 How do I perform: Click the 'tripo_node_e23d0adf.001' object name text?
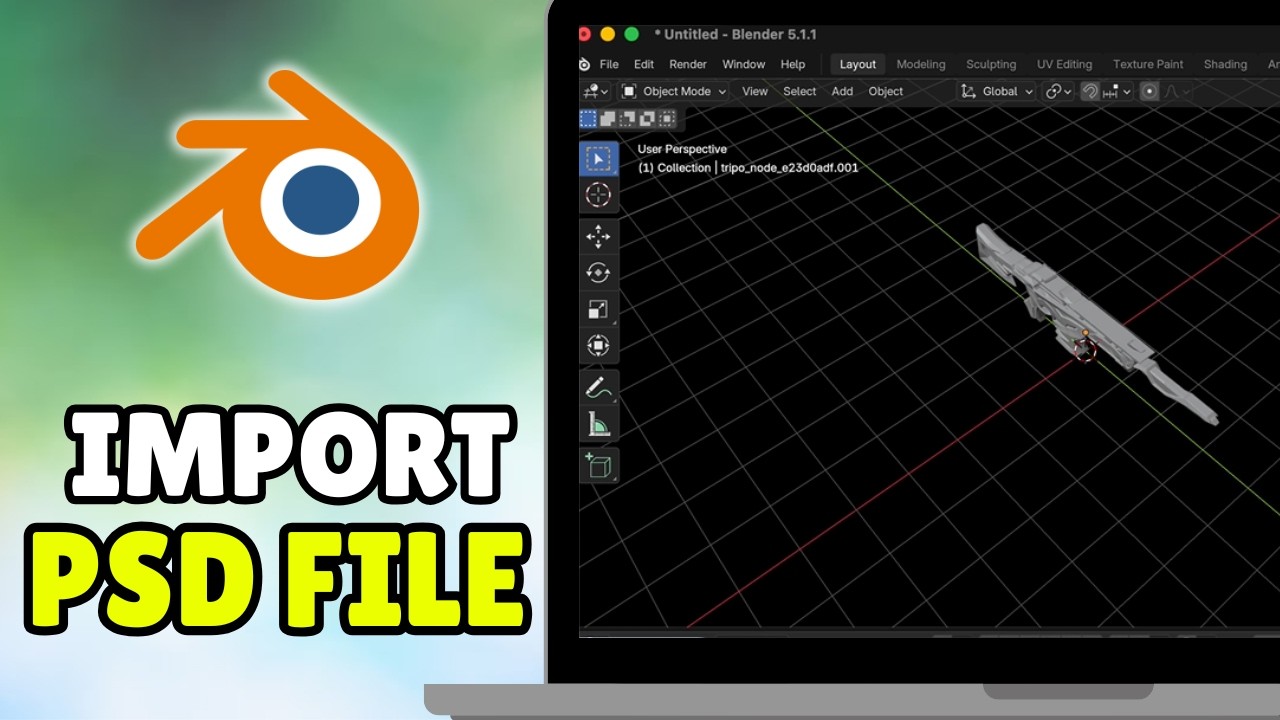pos(789,168)
